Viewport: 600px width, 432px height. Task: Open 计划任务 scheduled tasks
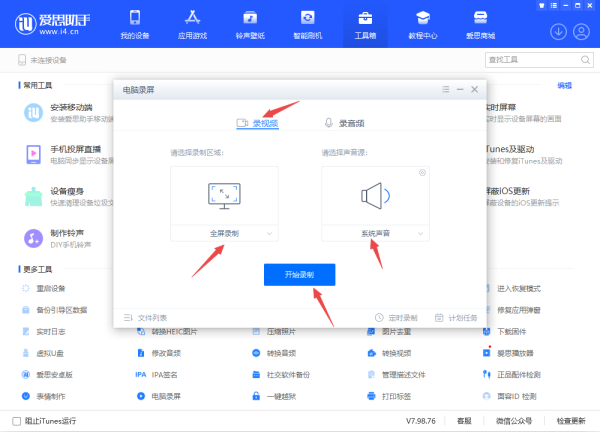point(456,318)
